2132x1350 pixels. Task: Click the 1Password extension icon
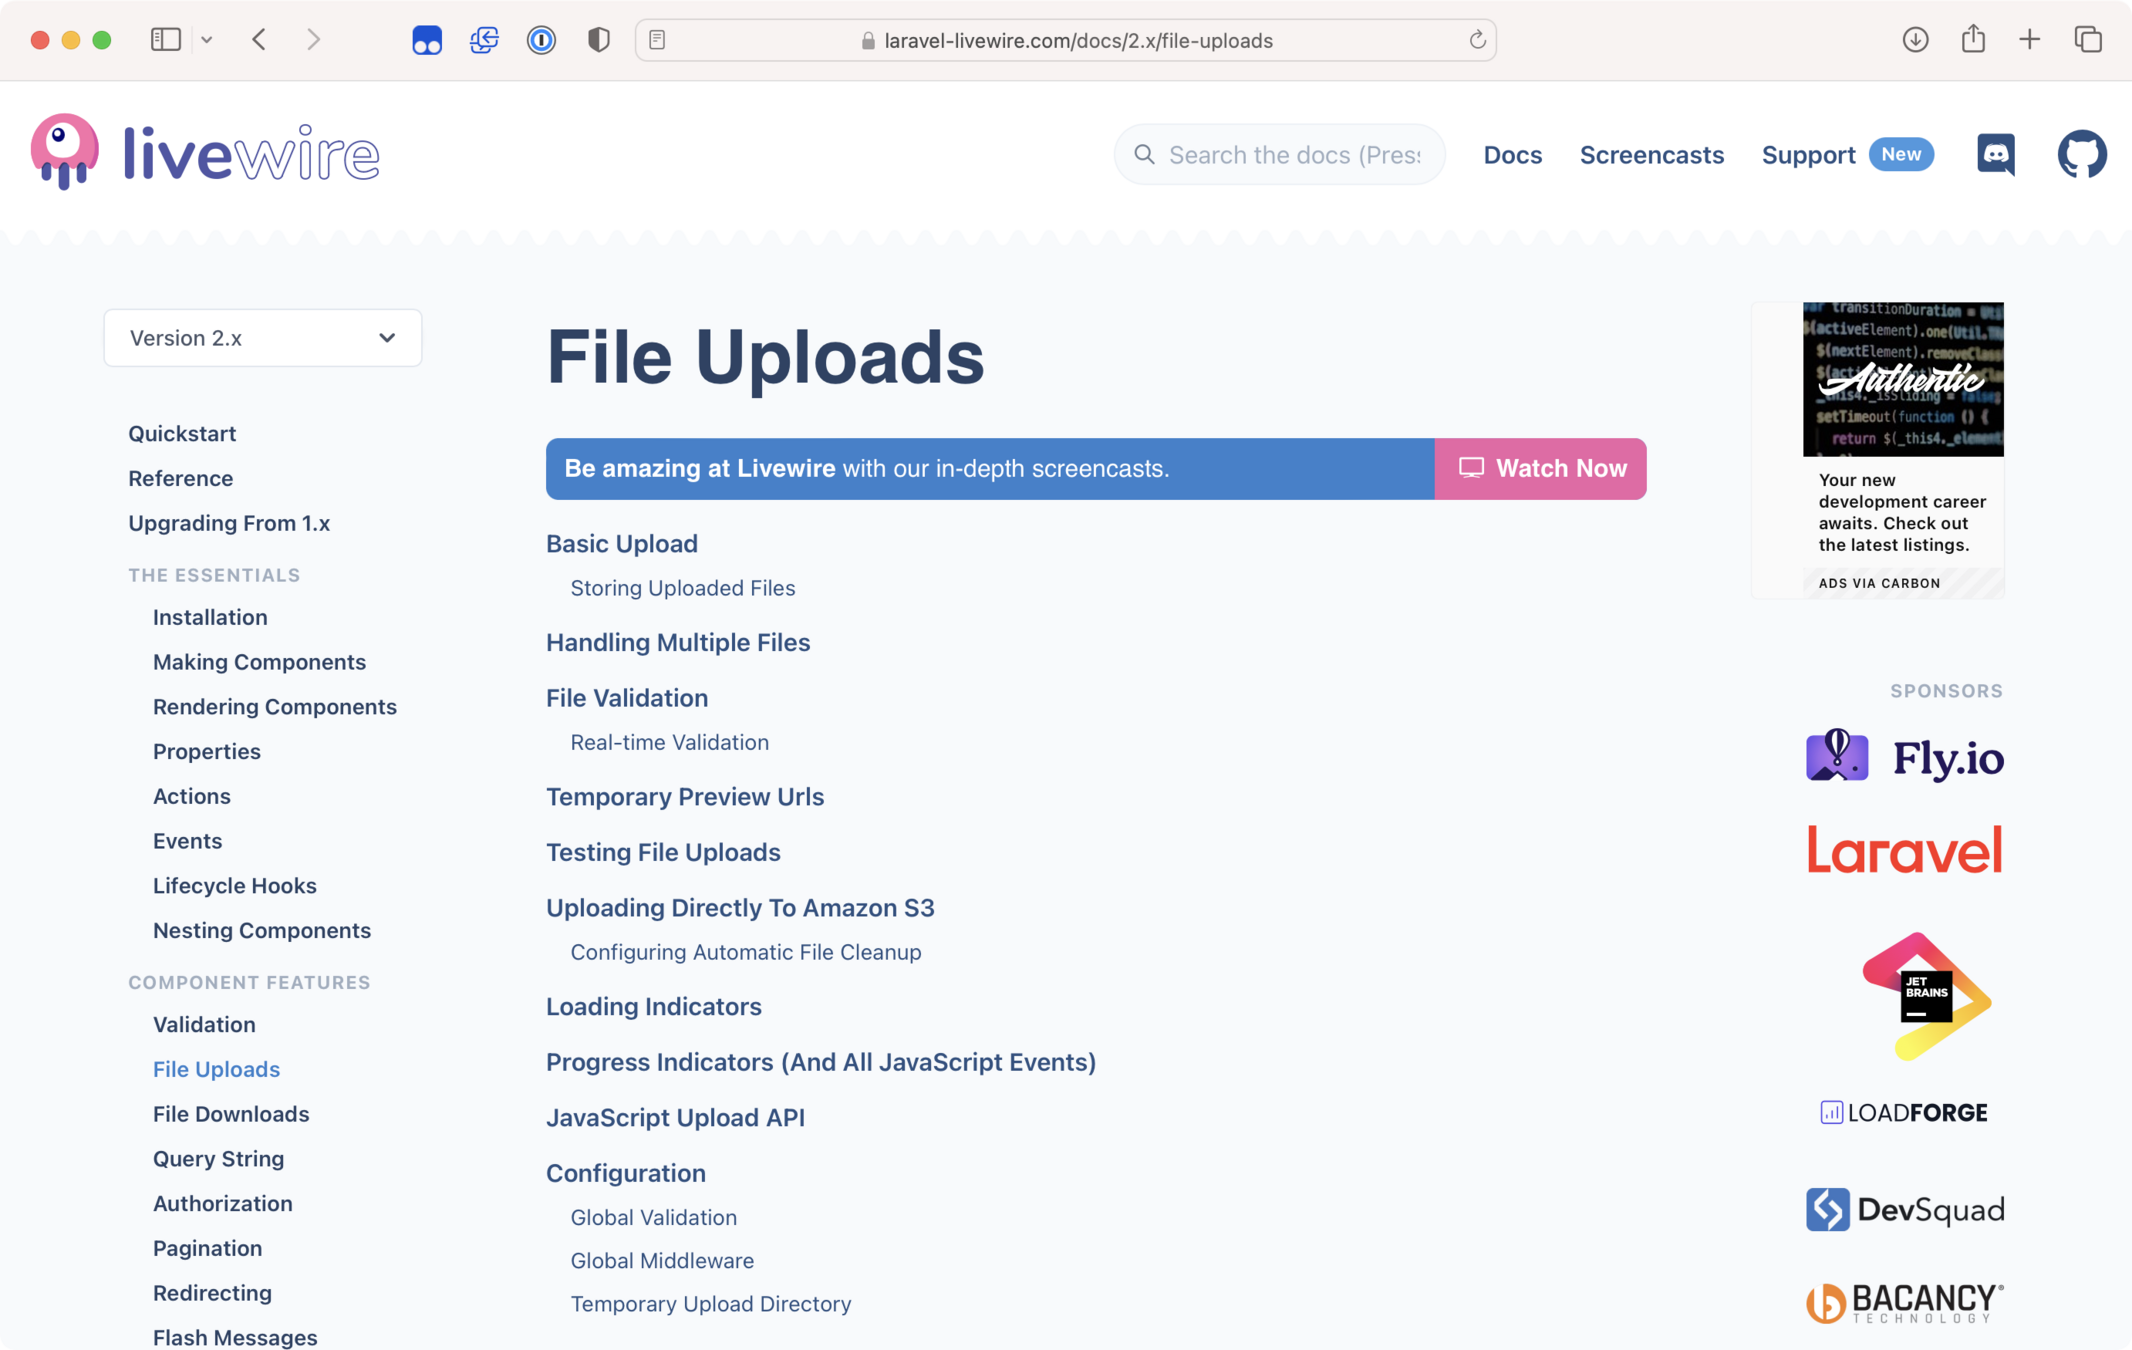[x=541, y=40]
